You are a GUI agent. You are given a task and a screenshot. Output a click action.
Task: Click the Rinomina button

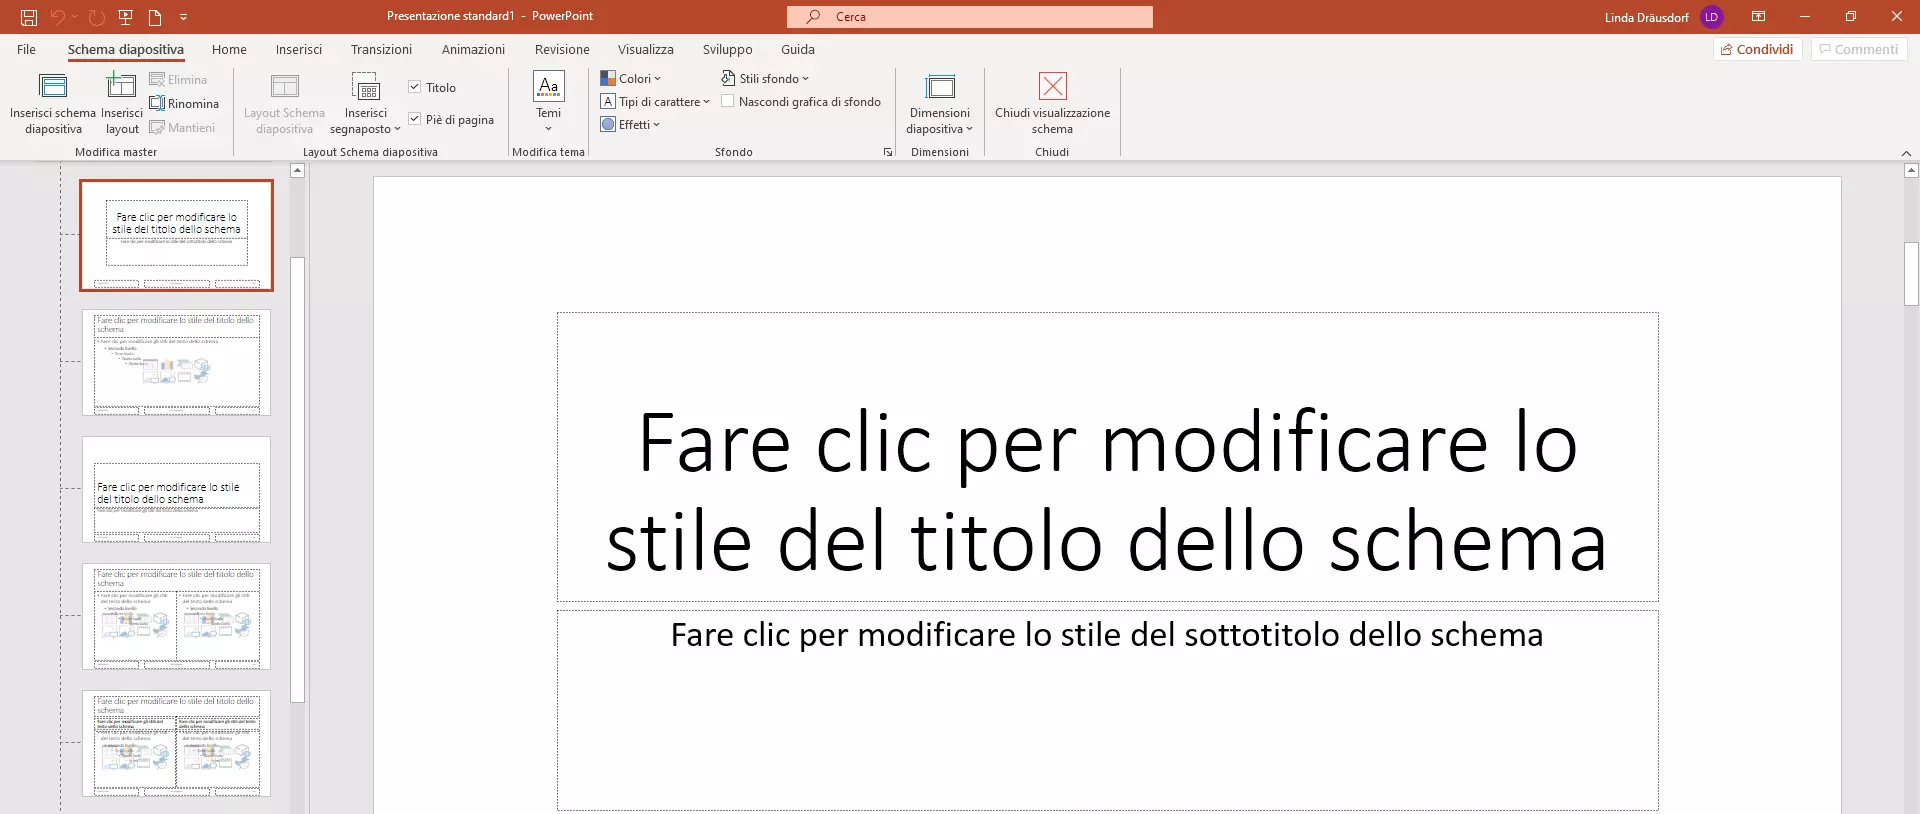184,103
